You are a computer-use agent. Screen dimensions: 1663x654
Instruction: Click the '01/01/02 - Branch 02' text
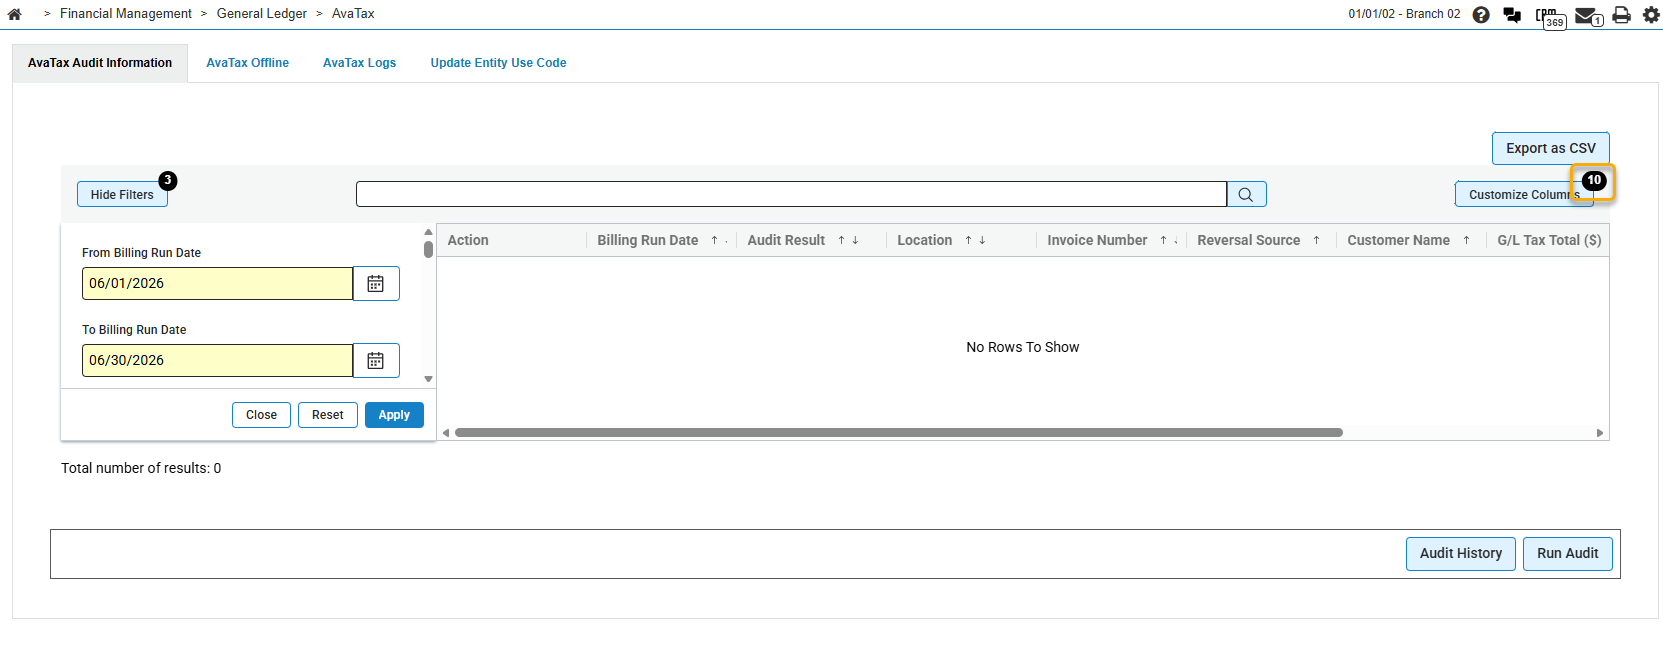(1404, 14)
